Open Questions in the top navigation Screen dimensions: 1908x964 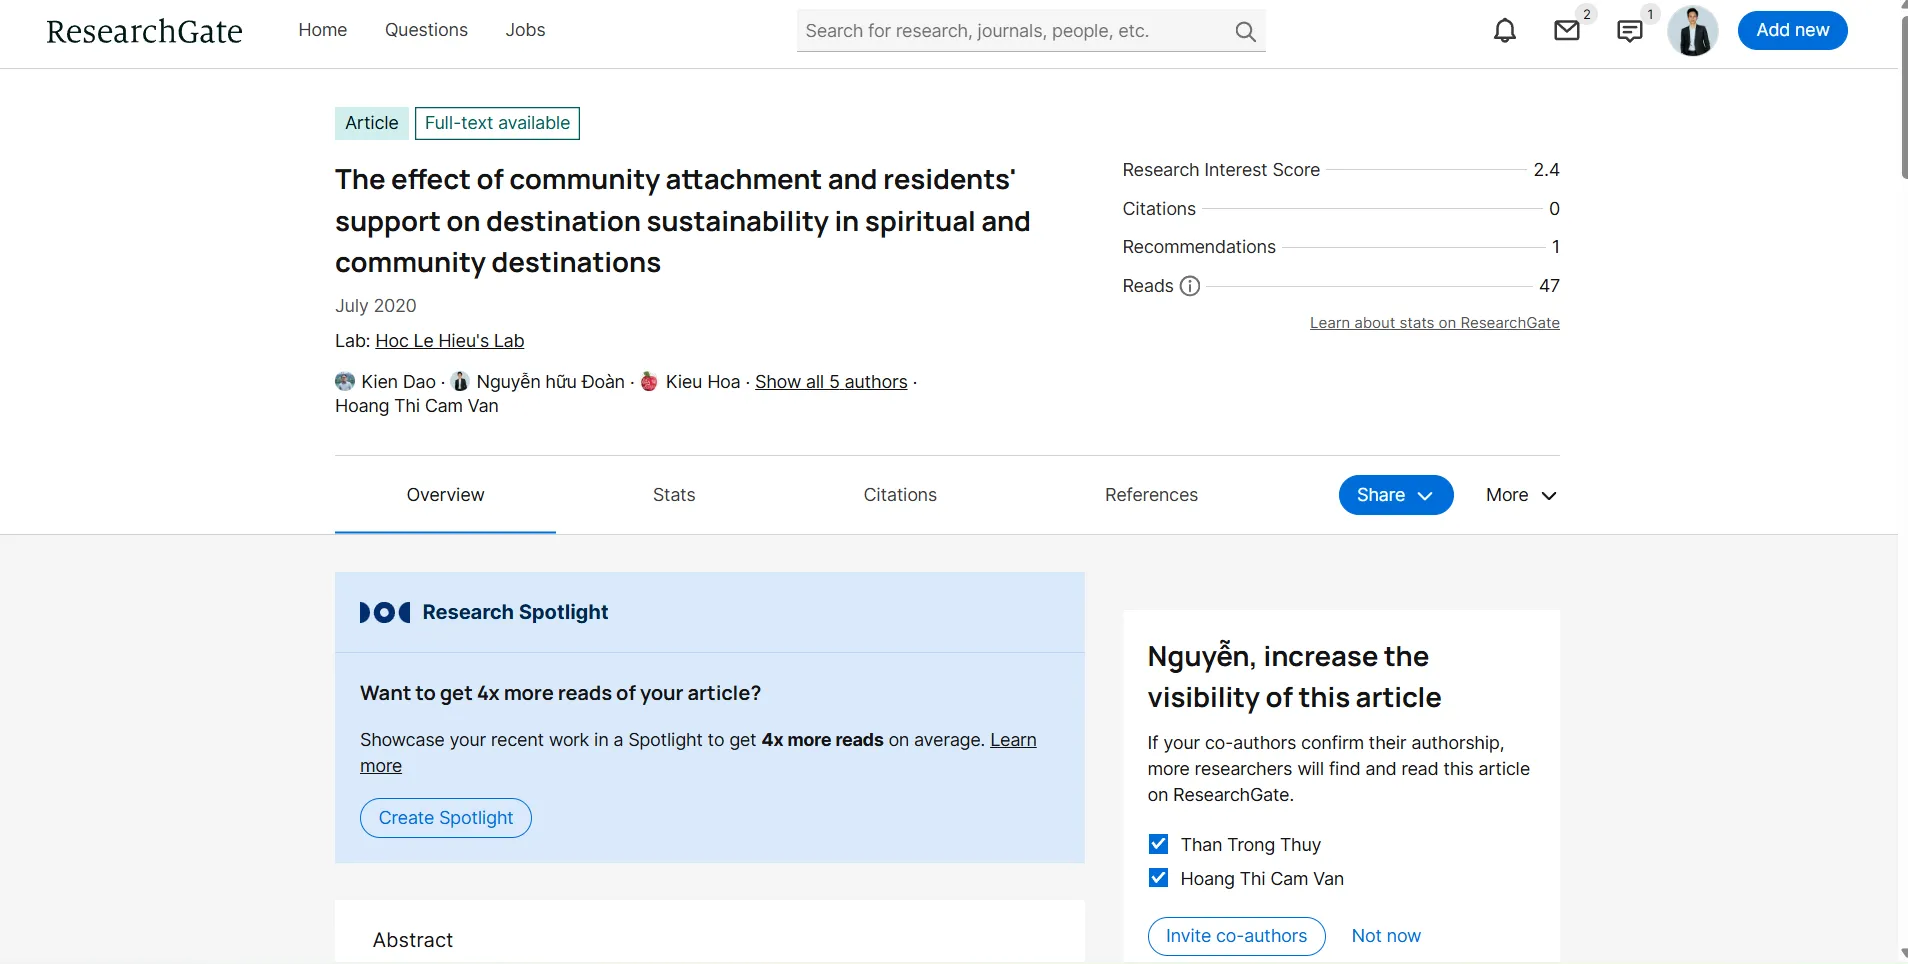coord(426,30)
